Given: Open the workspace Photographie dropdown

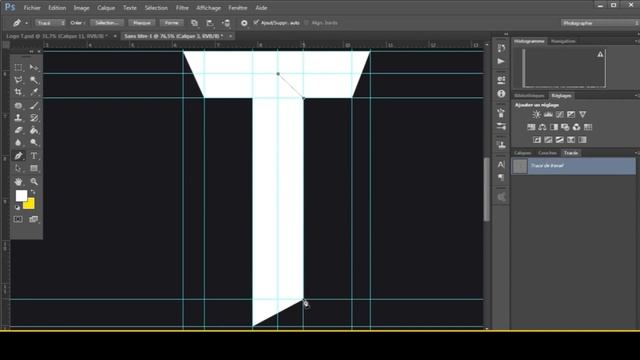Looking at the screenshot, I should pos(600,23).
